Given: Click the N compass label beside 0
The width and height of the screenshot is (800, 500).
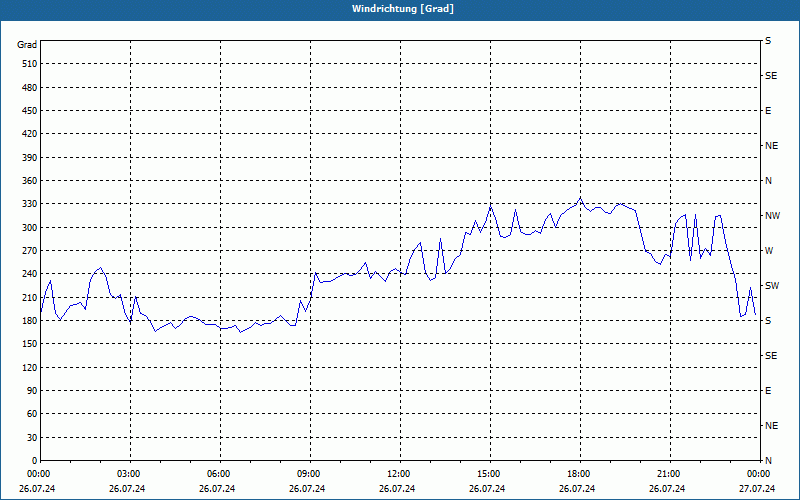Looking at the screenshot, I should tap(768, 461).
